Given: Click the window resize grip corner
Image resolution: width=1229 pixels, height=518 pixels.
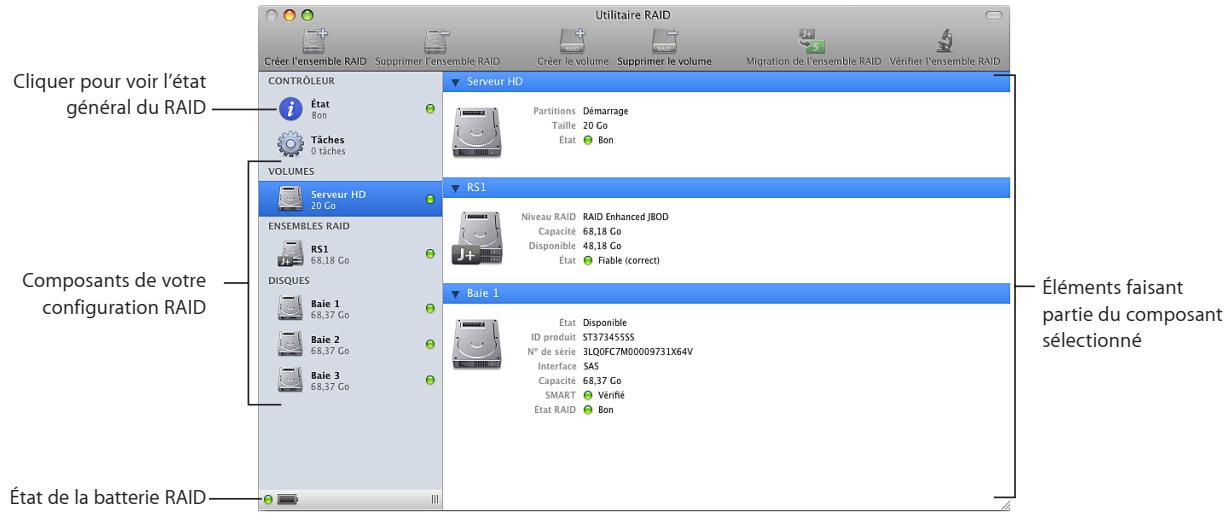Looking at the screenshot, I should click(1005, 507).
